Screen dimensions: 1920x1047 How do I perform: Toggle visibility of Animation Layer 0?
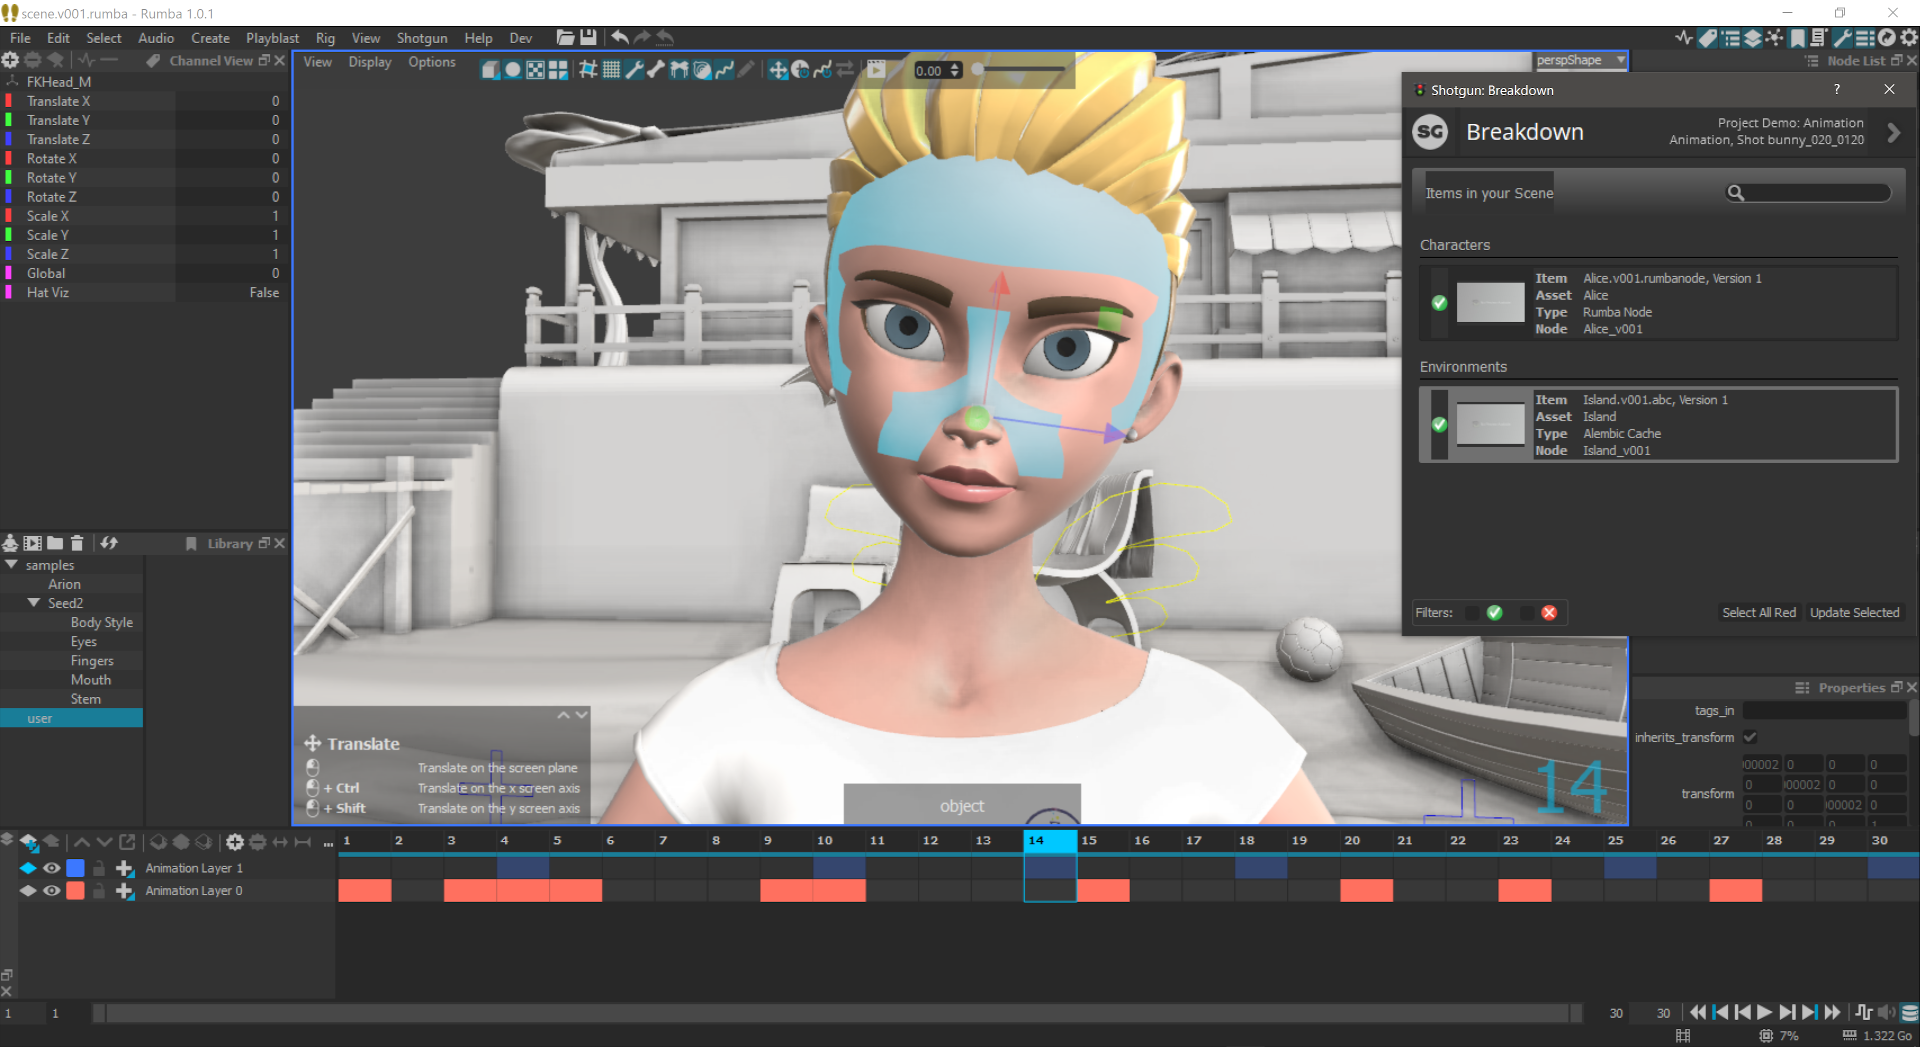click(52, 890)
